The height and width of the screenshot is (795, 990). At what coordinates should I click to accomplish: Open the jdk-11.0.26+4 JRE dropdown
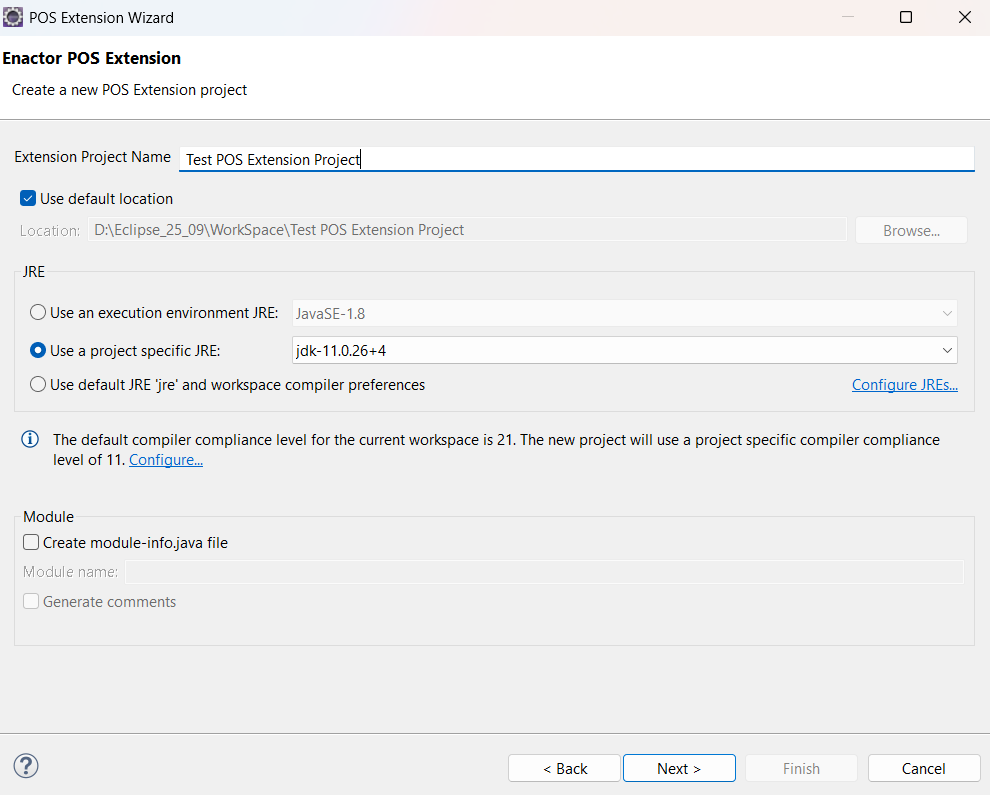624,350
